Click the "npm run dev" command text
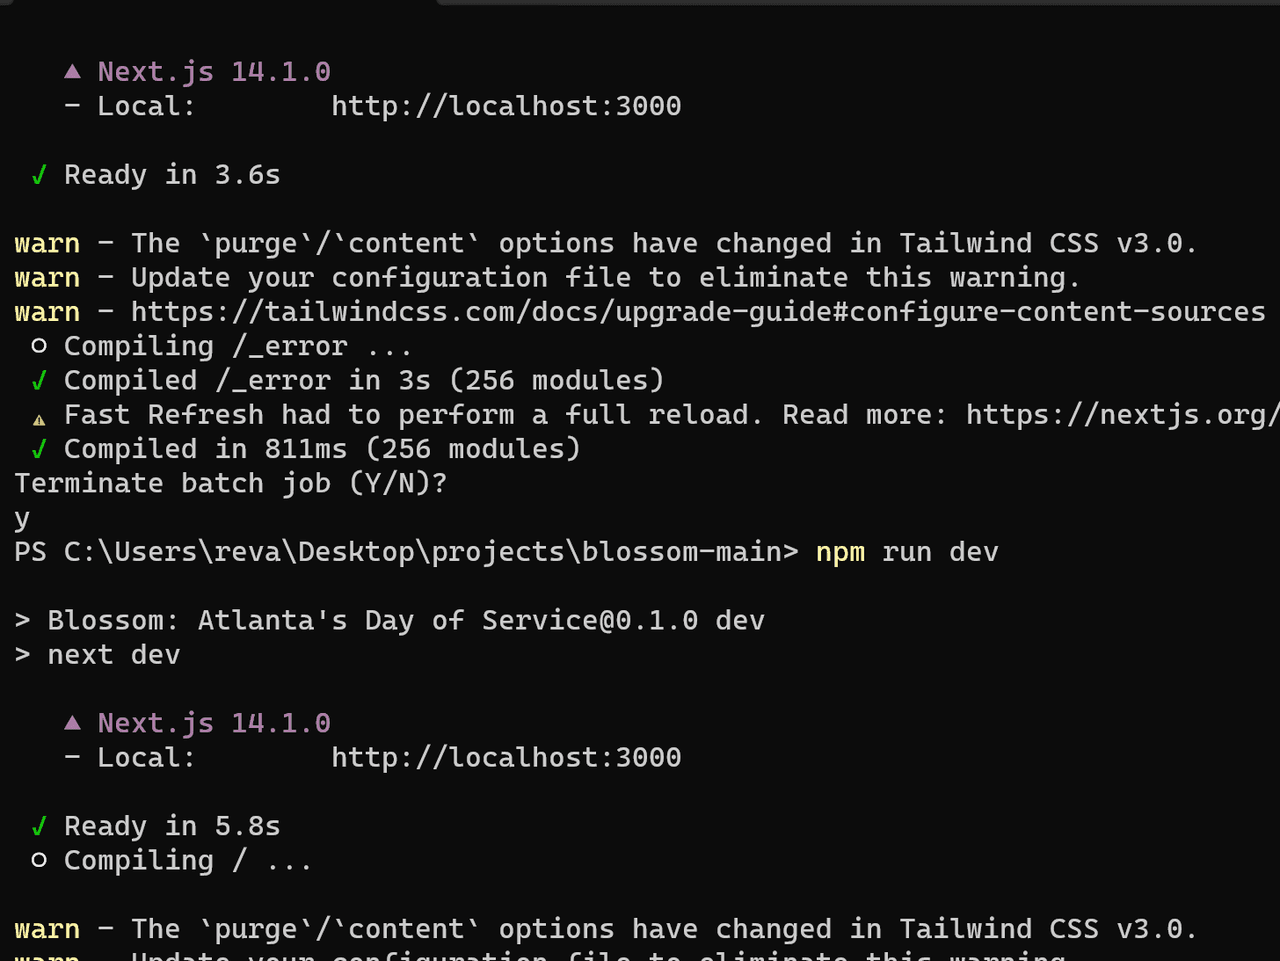The height and width of the screenshot is (961, 1280). pyautogui.click(x=906, y=552)
